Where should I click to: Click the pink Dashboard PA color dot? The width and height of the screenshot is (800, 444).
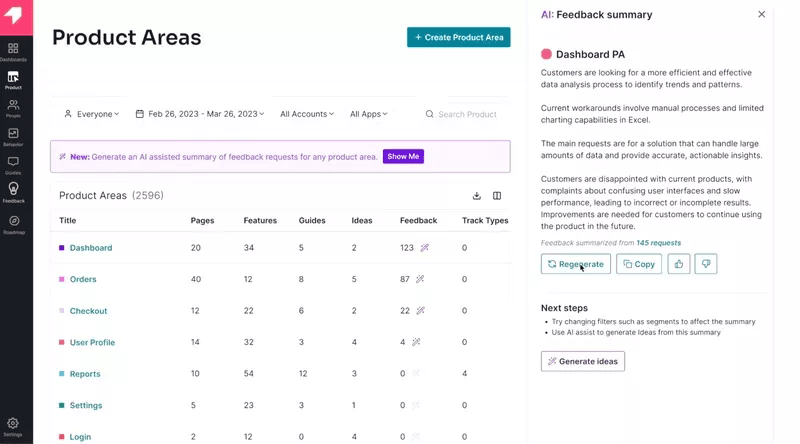[546, 54]
